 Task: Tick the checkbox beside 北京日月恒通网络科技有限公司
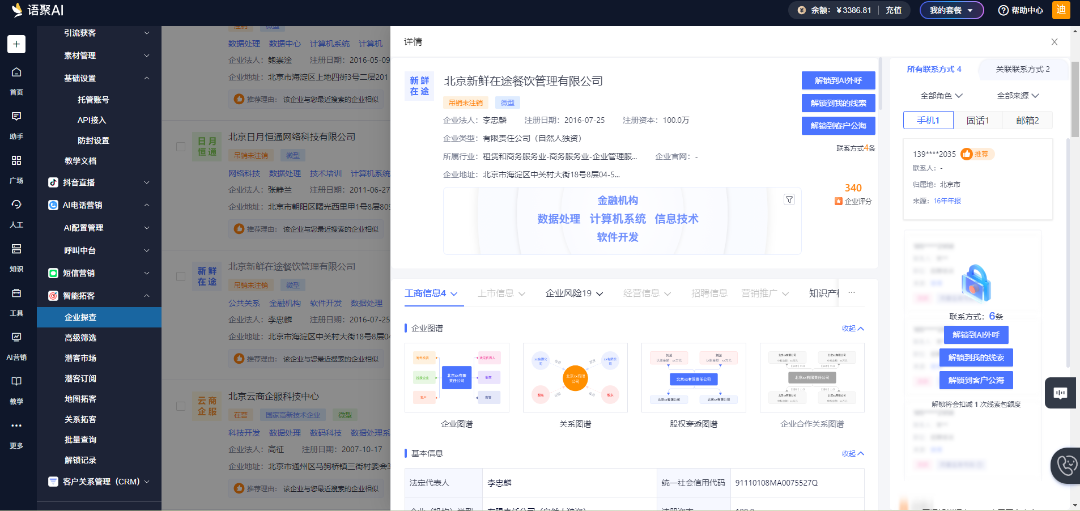(x=180, y=146)
